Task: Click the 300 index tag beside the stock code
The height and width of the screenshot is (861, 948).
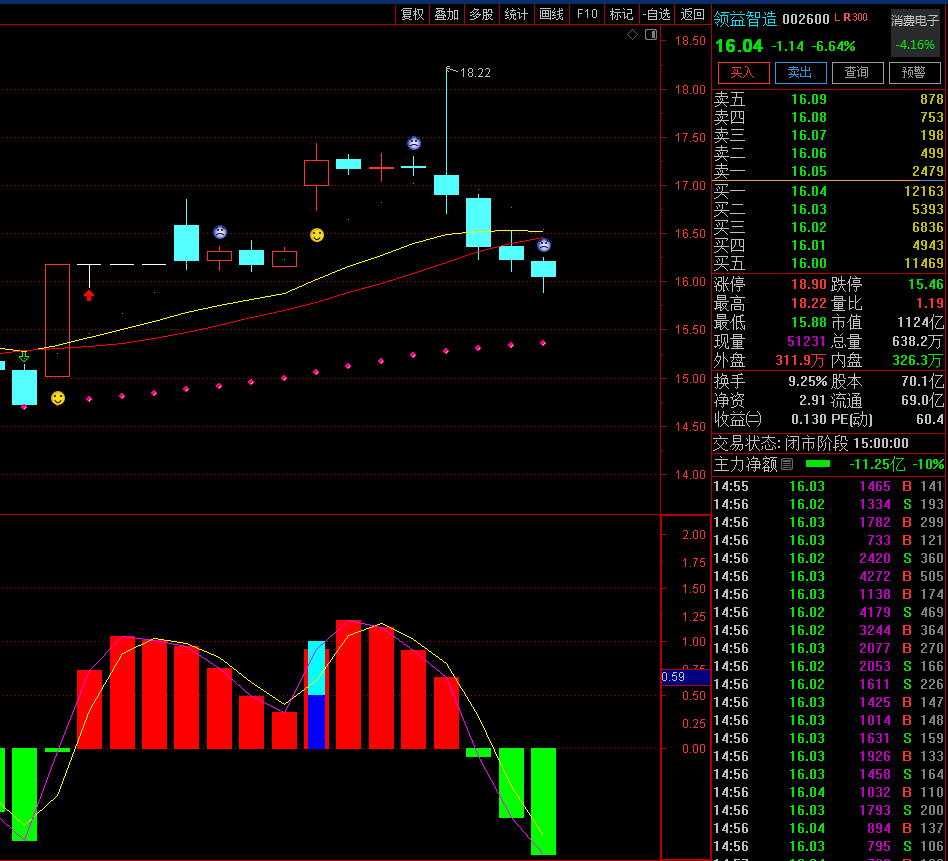Action: point(860,18)
